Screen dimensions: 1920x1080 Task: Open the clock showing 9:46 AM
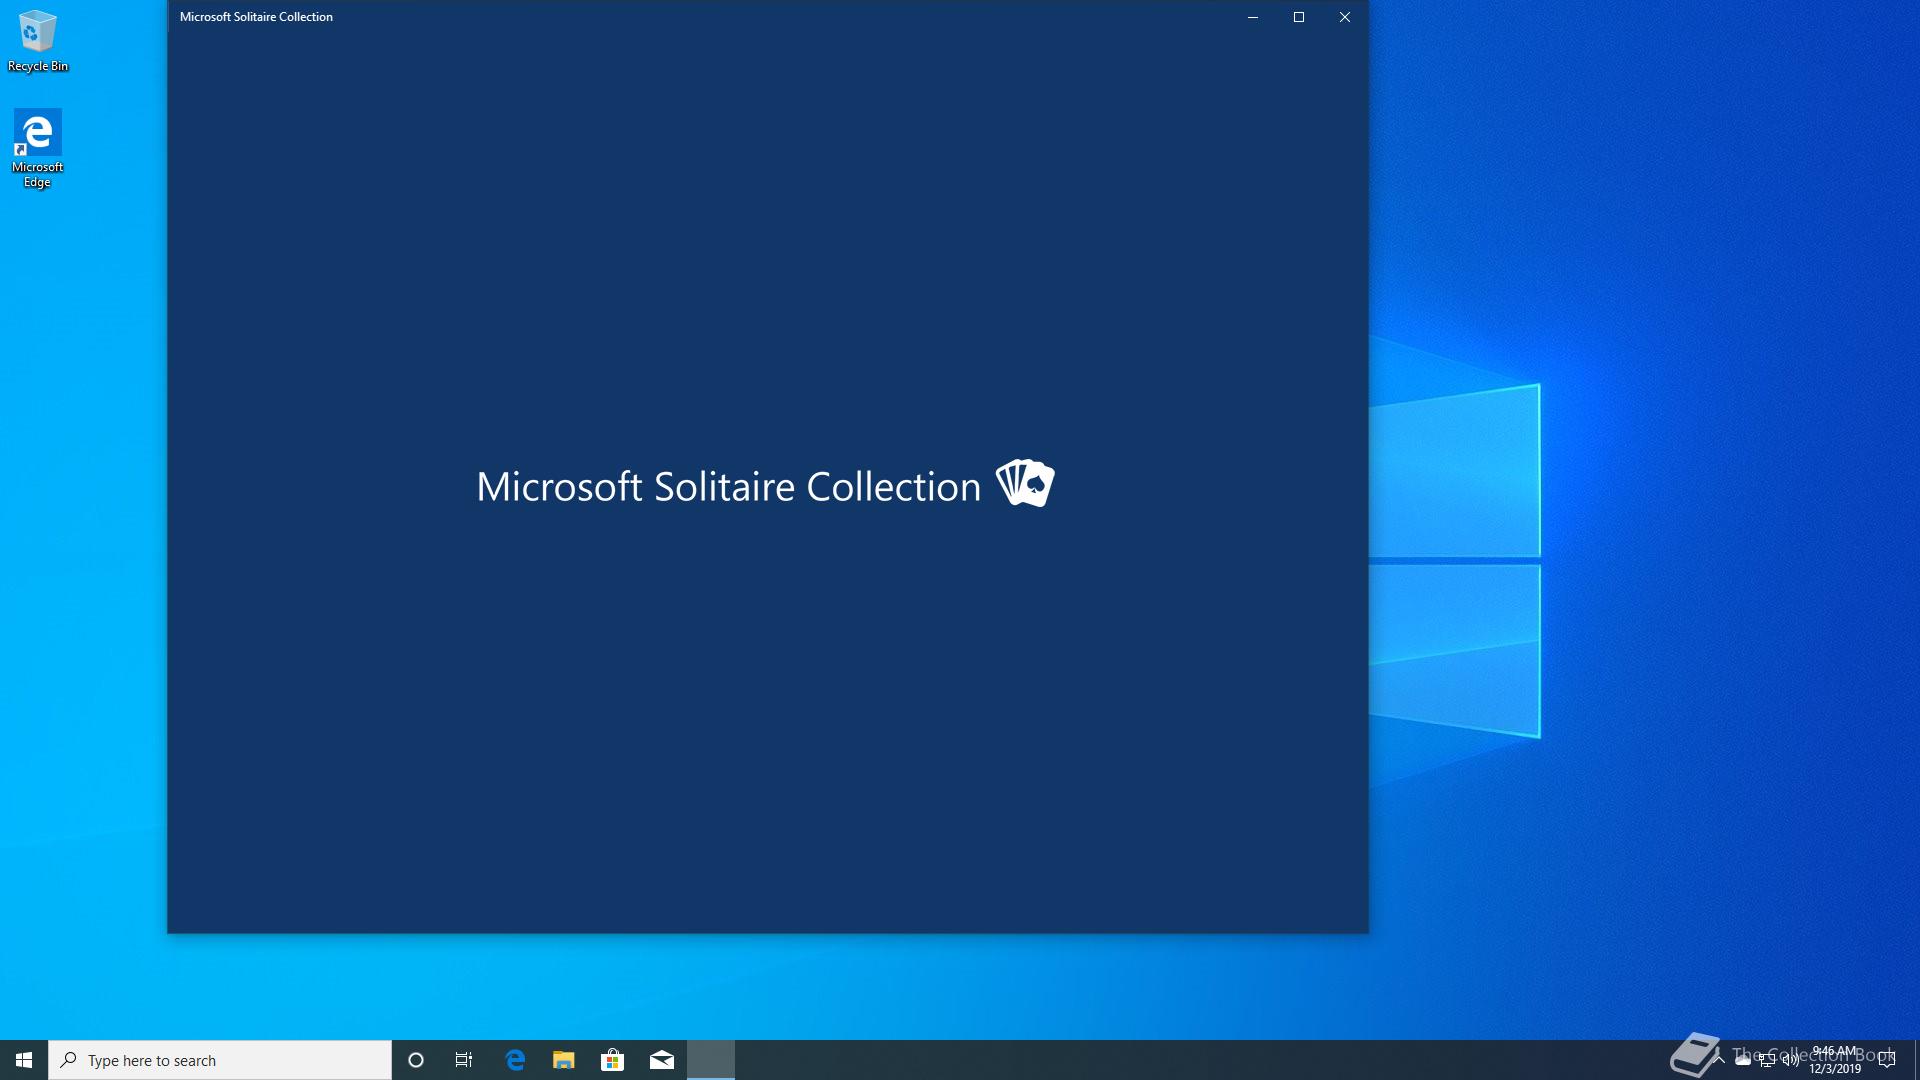coord(1835,1060)
